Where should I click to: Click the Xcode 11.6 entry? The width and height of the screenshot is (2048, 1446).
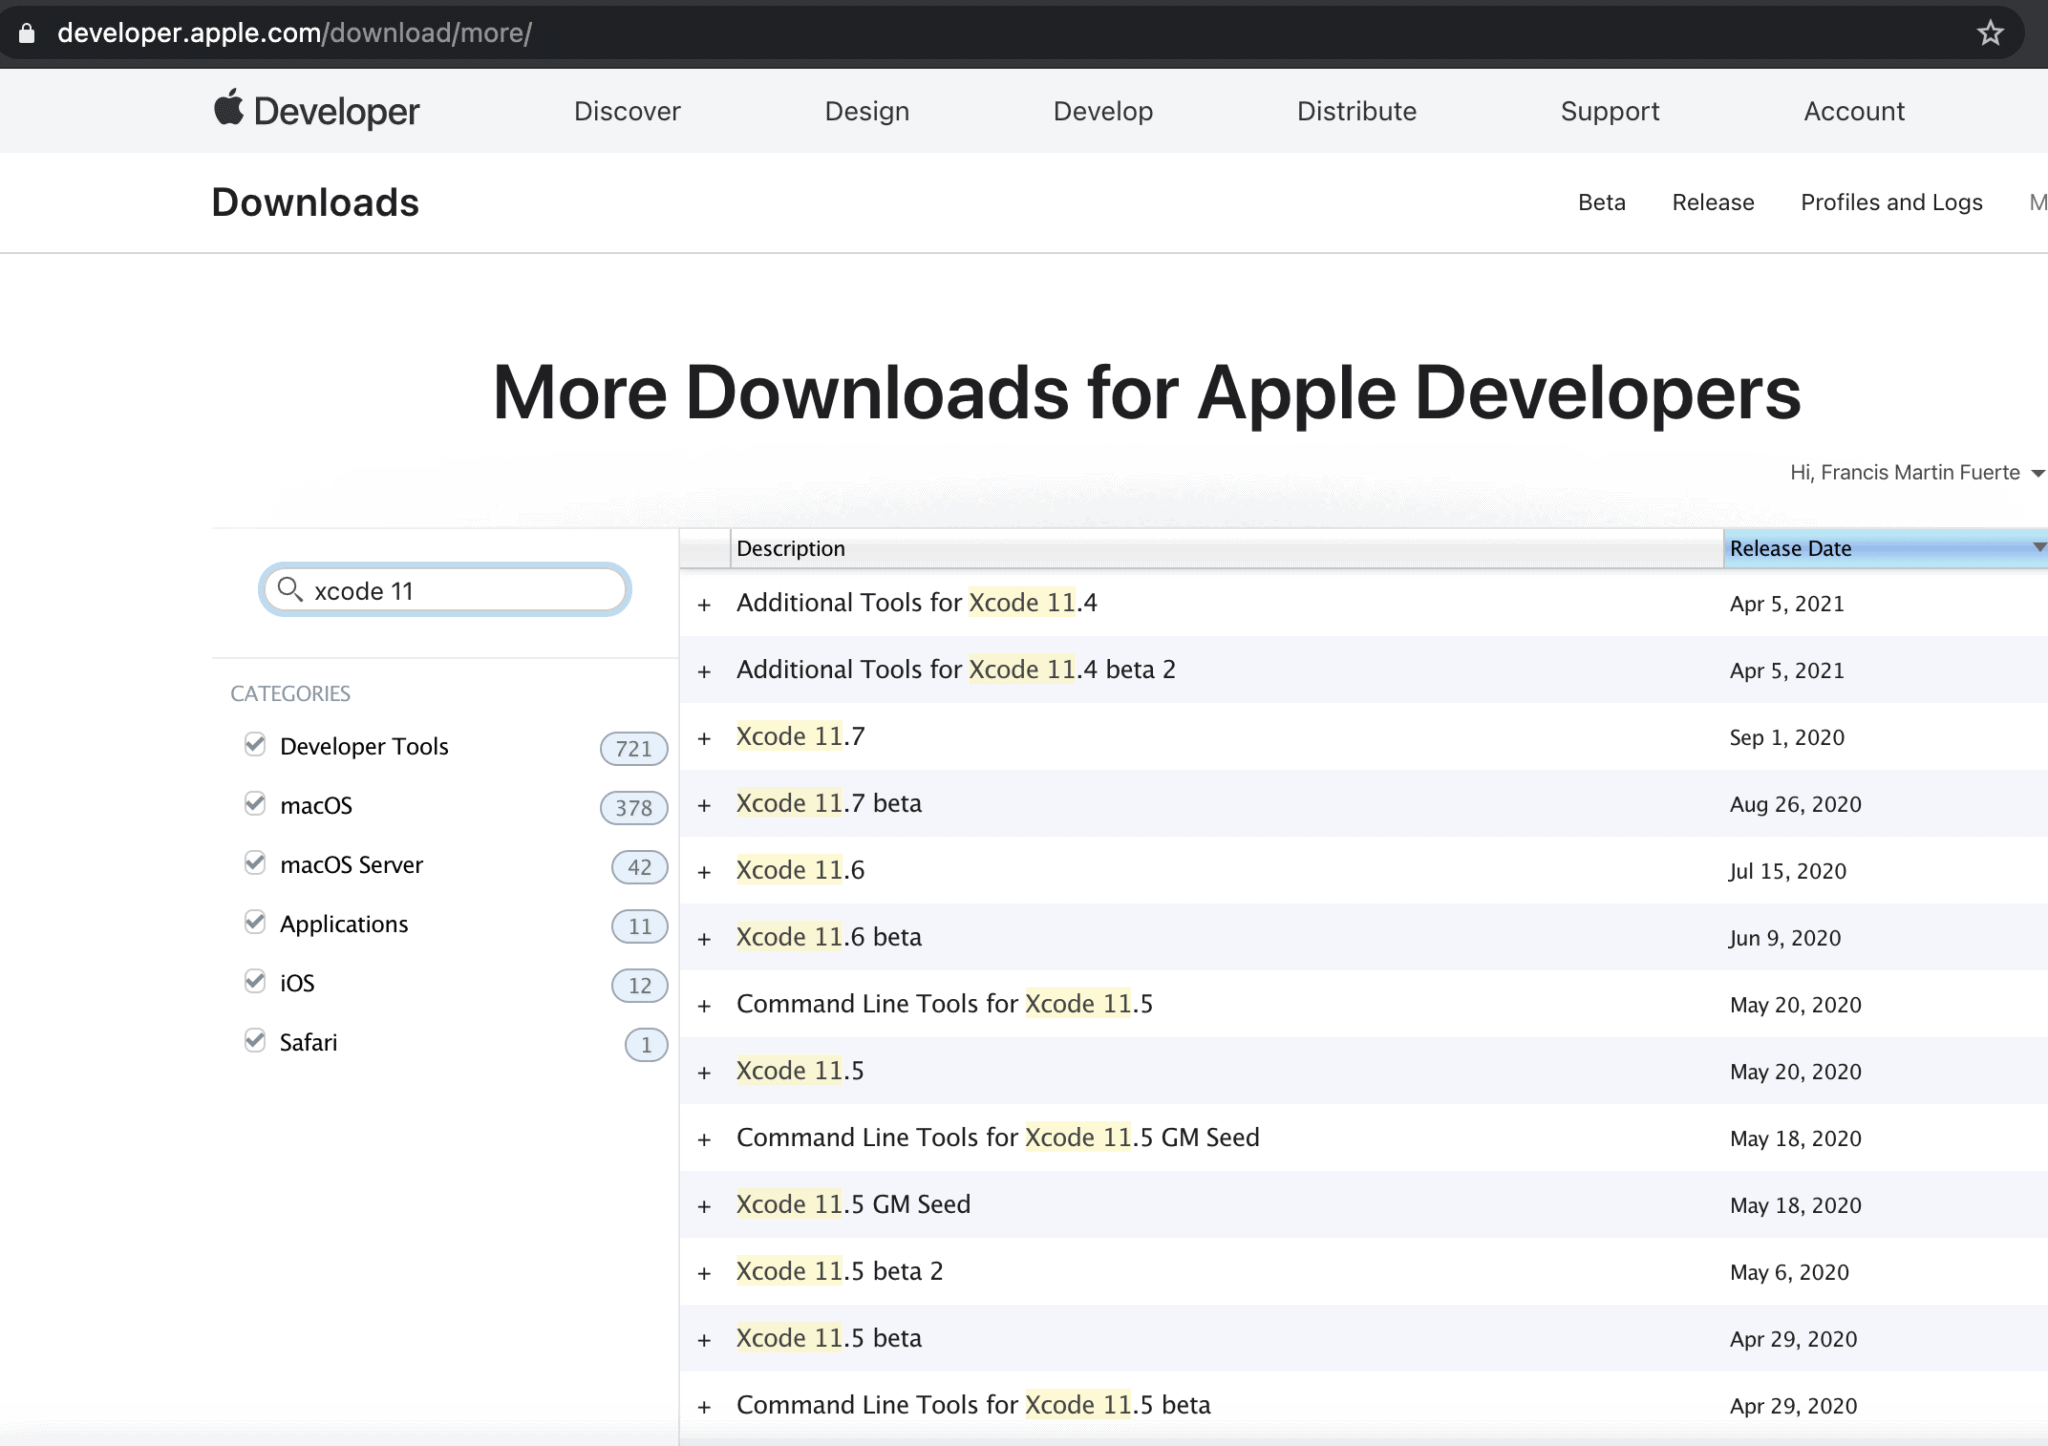(x=800, y=870)
